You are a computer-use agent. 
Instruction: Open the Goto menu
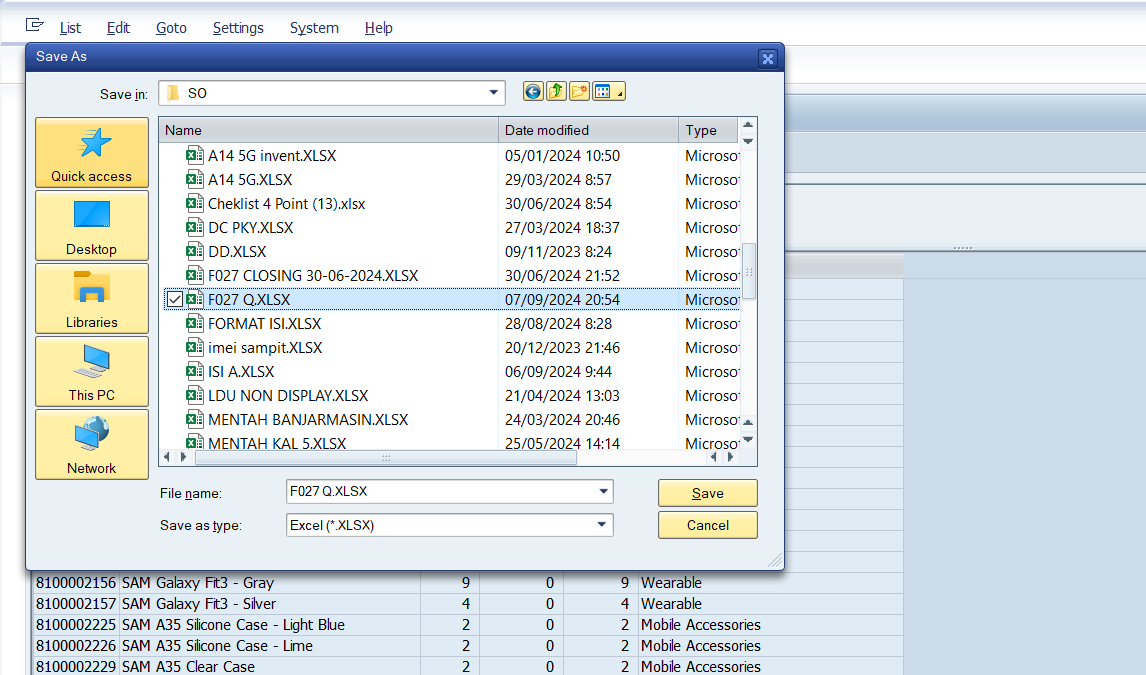[x=171, y=28]
